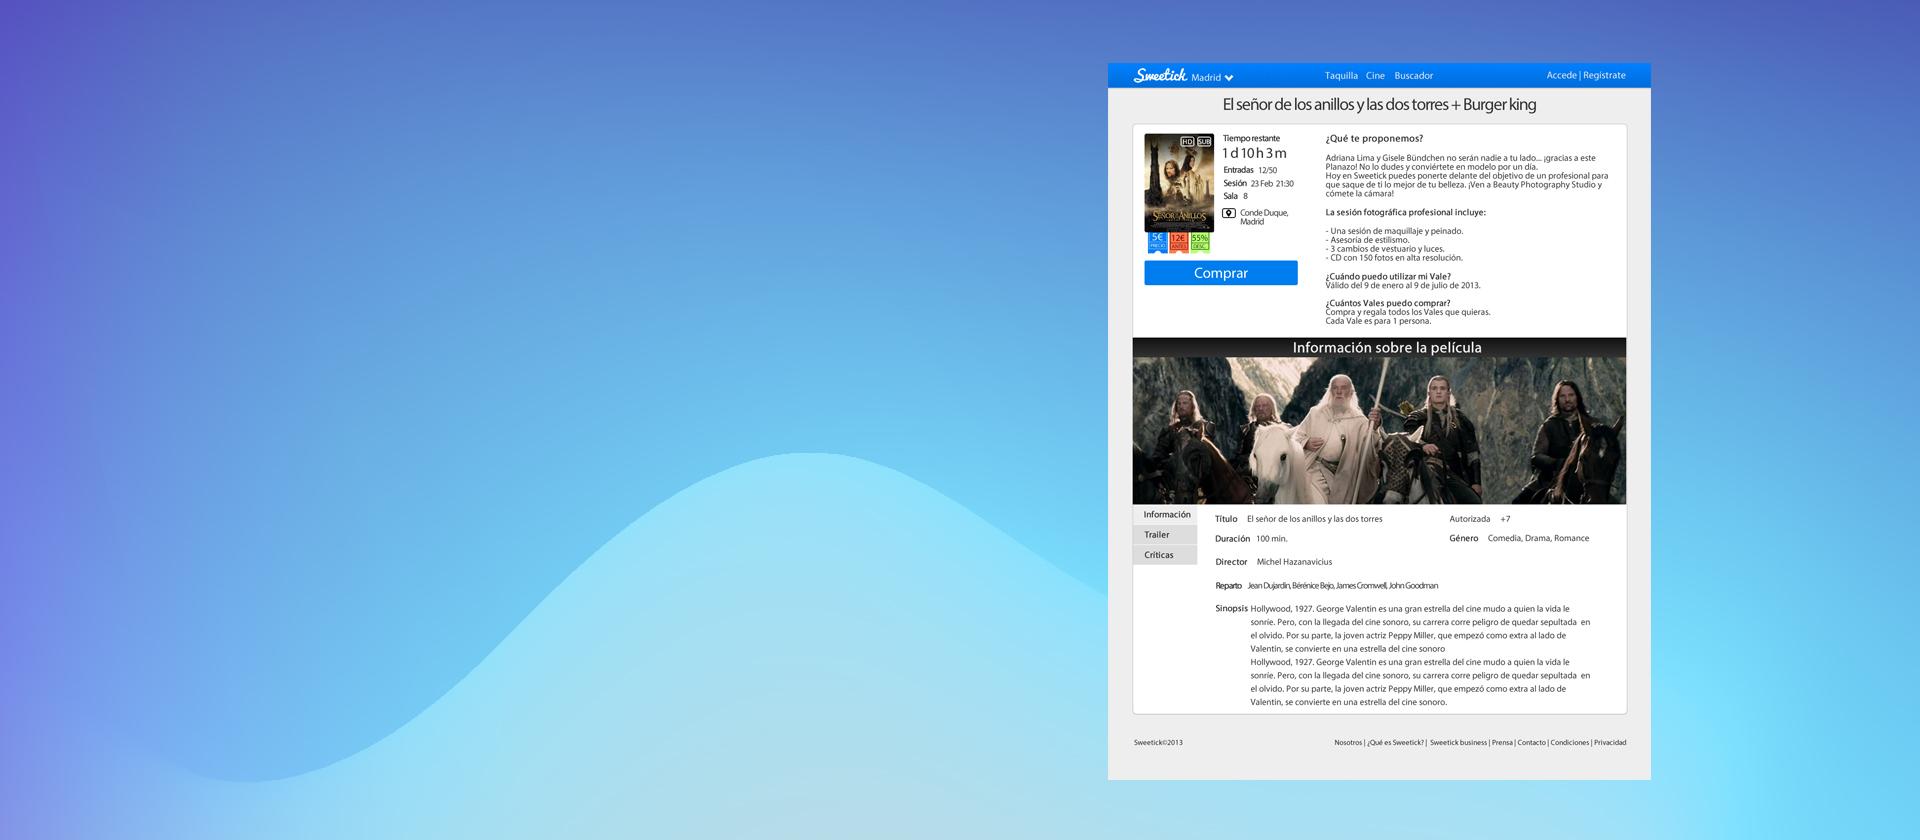The image size is (1920, 840).
Task: Click the movie poster thumbnail
Action: 1179,183
